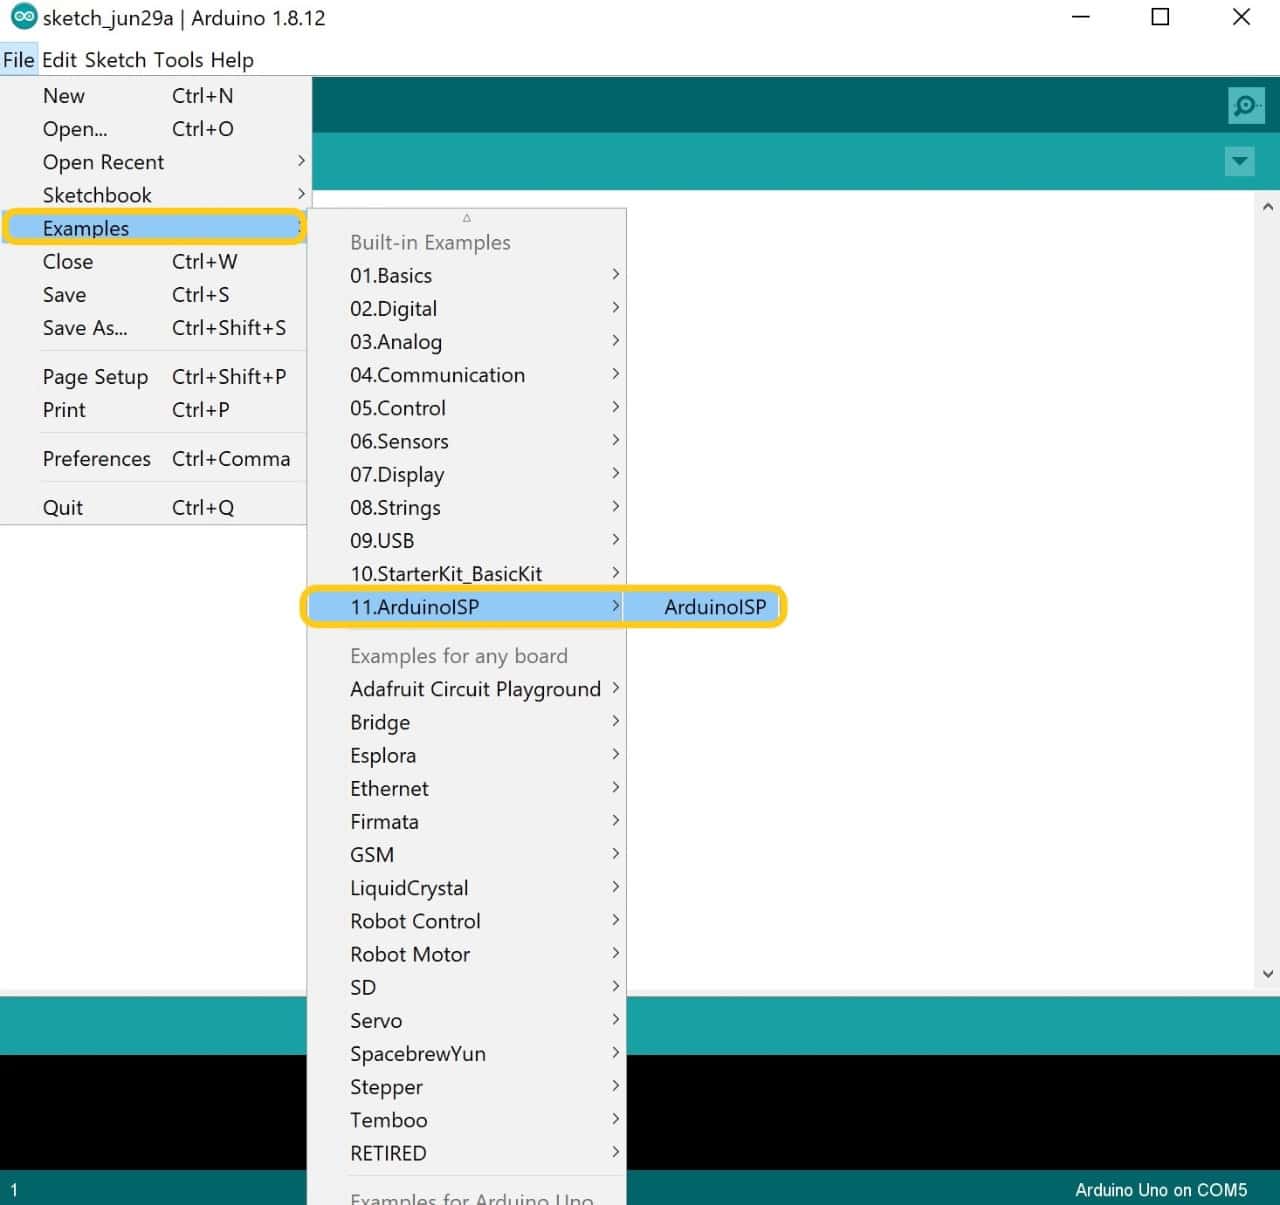Expand the 07.Display examples
Screen dimensions: 1280x1205
point(467,474)
